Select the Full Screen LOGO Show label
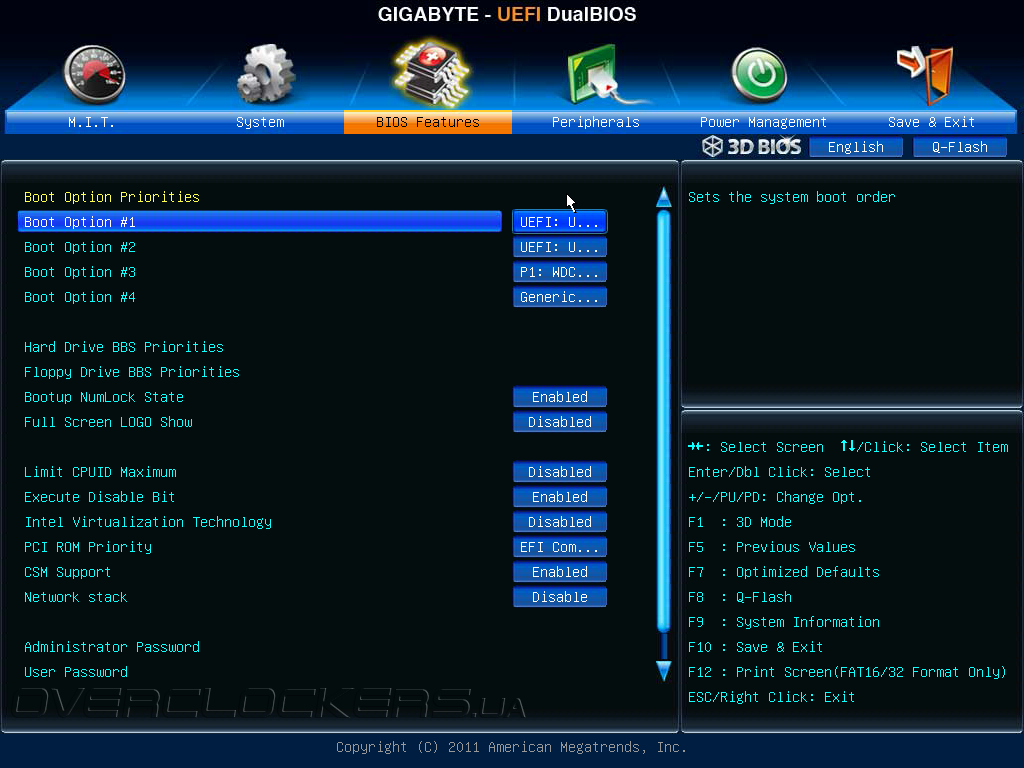 coord(108,422)
